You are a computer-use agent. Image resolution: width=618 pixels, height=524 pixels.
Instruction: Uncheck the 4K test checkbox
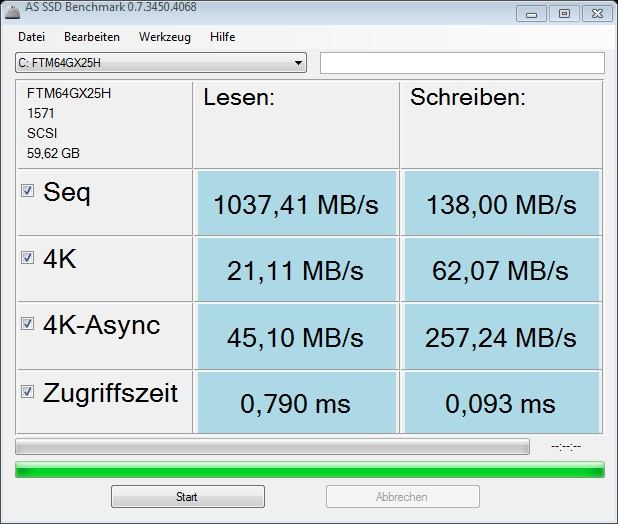(x=28, y=257)
